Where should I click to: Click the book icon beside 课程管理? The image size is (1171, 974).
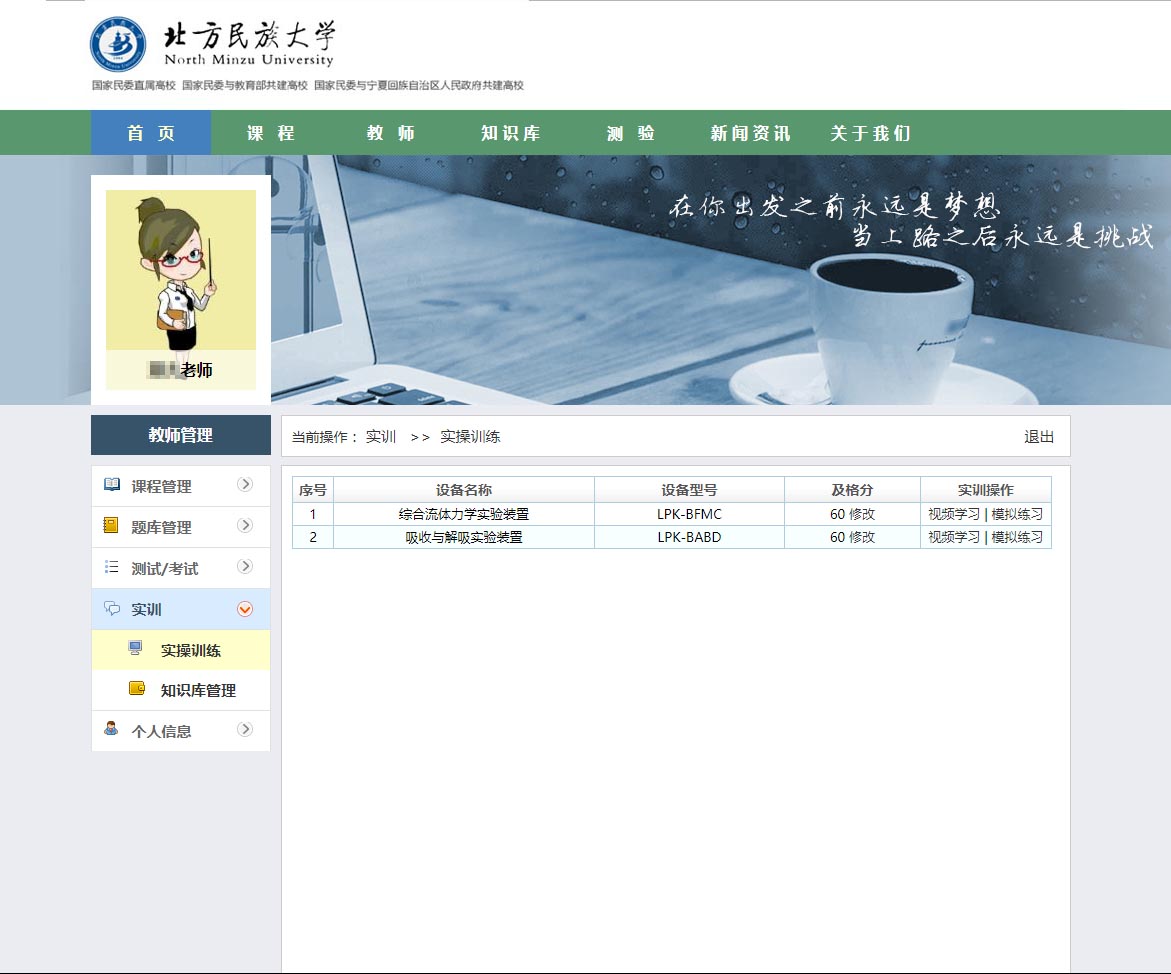click(112, 485)
